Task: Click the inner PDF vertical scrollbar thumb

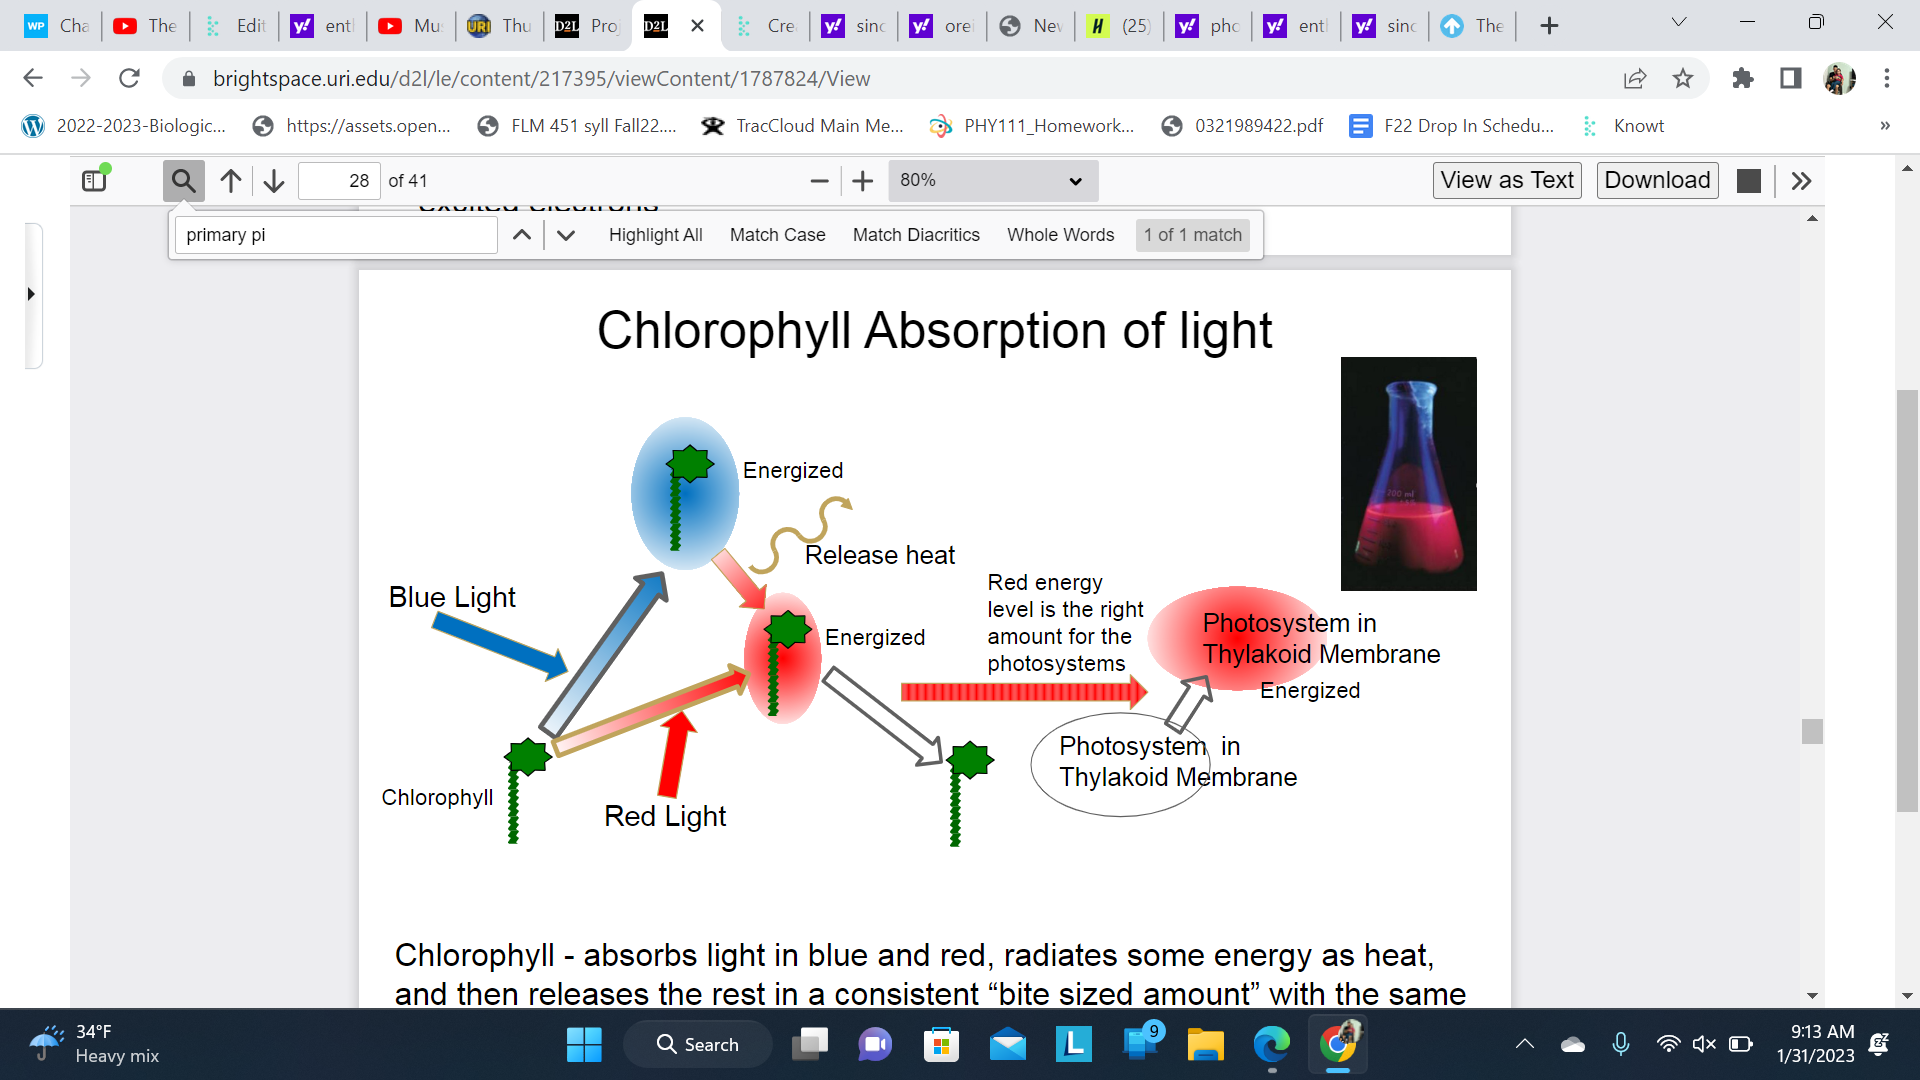Action: tap(1812, 731)
